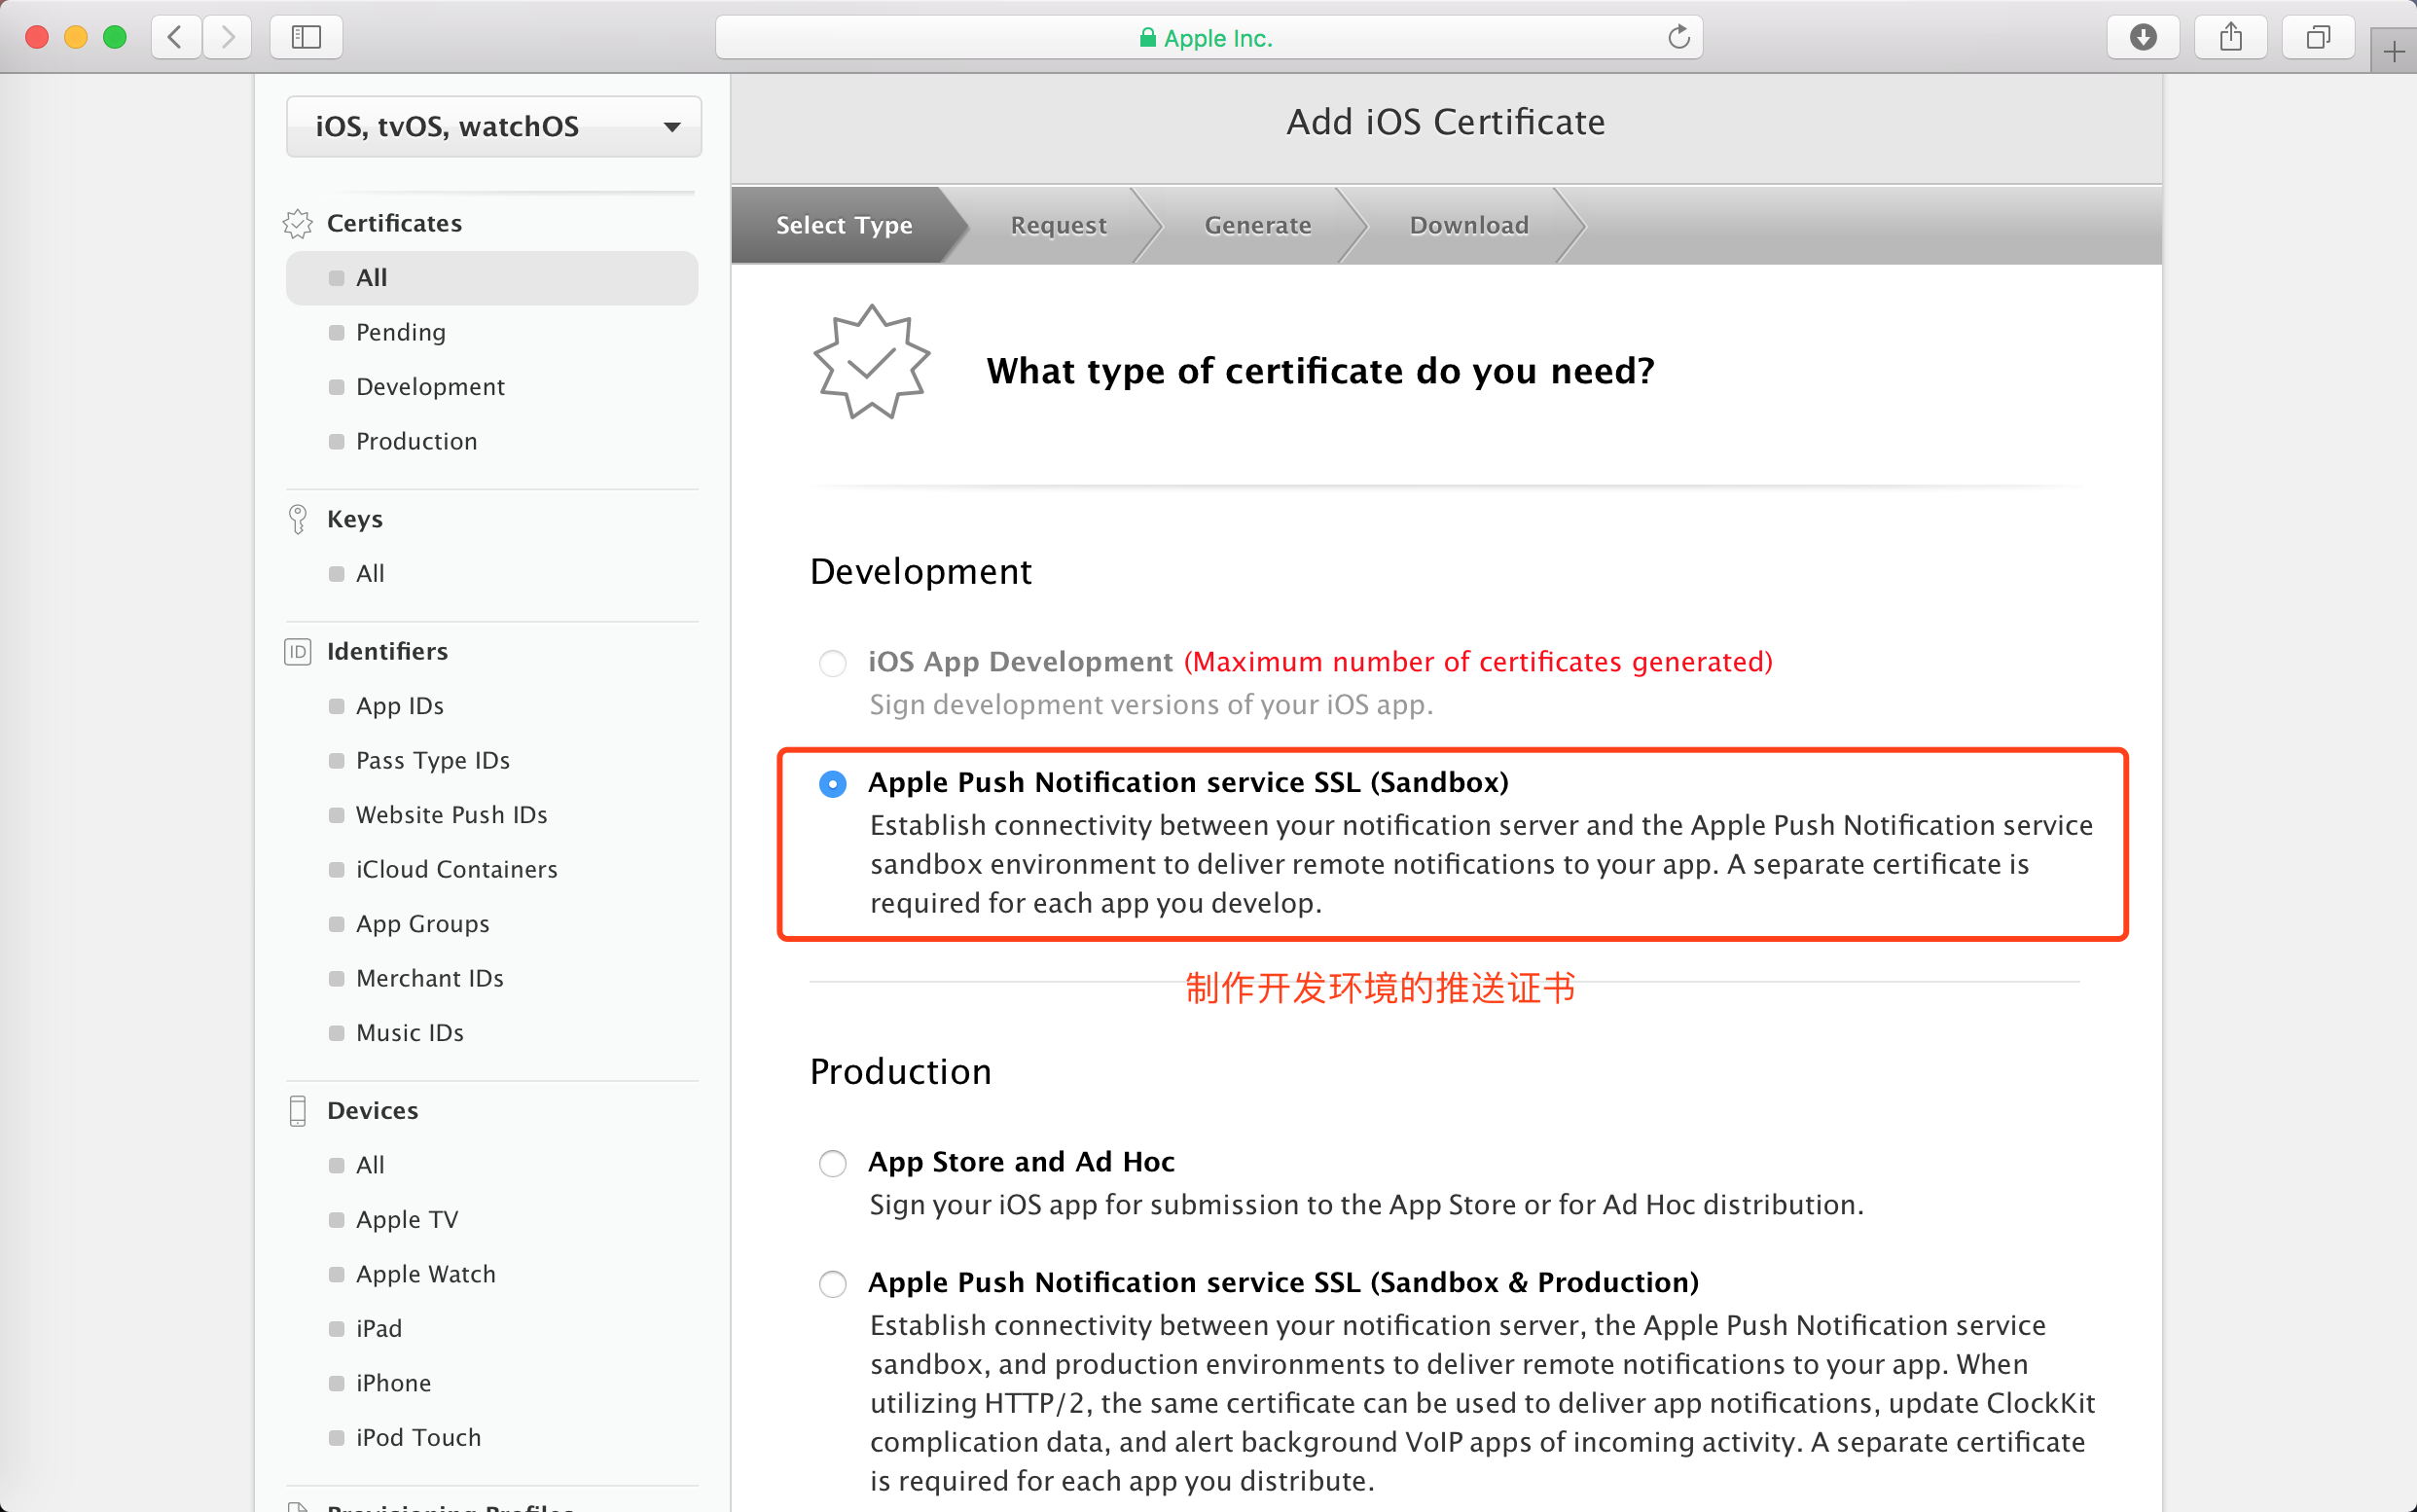This screenshot has height=1512, width=2417.
Task: Click App IDs under Identifiers
Action: [x=397, y=705]
